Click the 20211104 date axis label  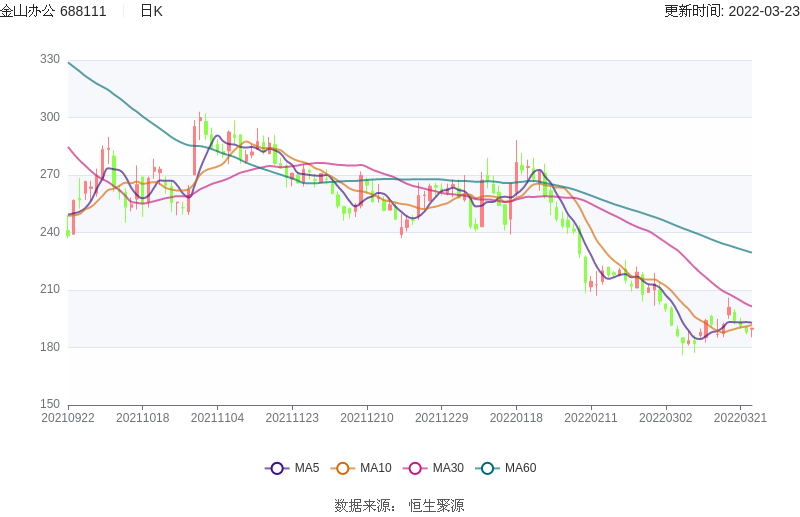(x=217, y=418)
